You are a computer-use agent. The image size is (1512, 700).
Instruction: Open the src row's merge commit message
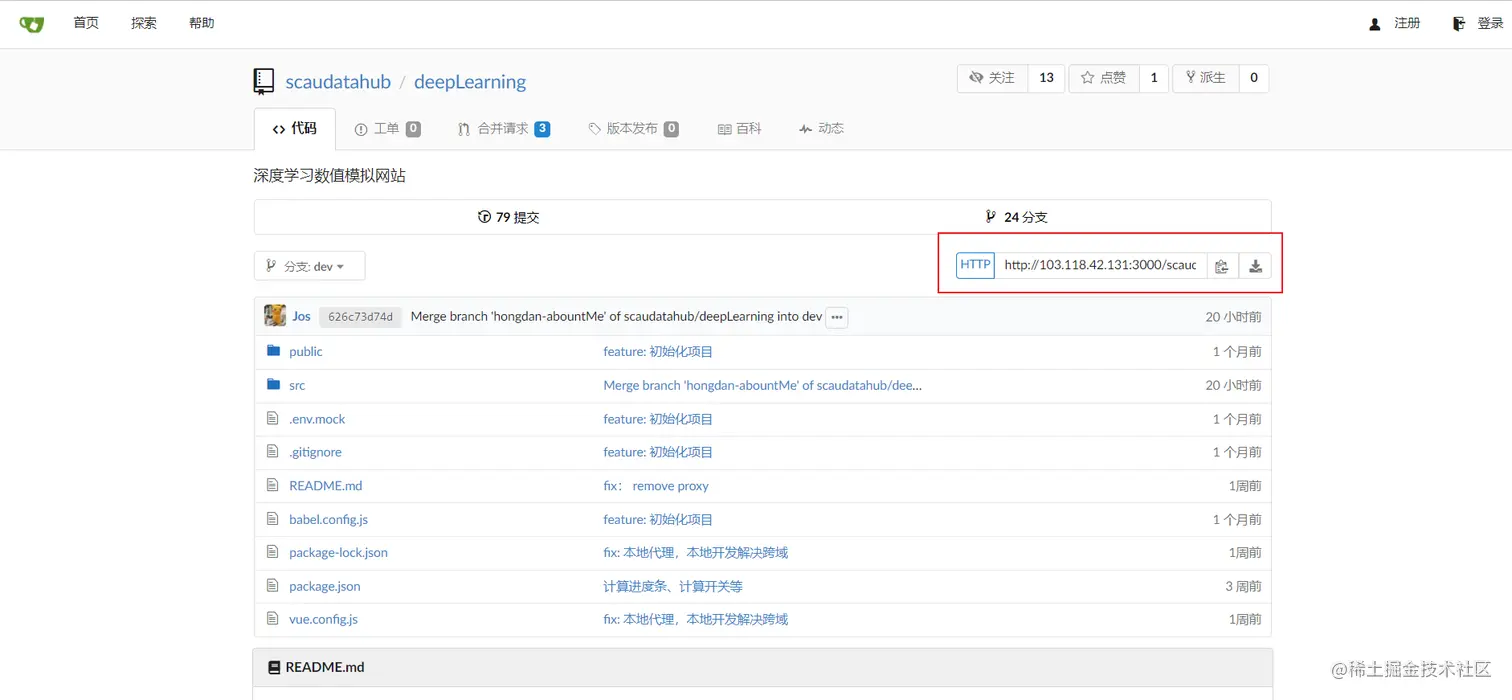click(762, 385)
